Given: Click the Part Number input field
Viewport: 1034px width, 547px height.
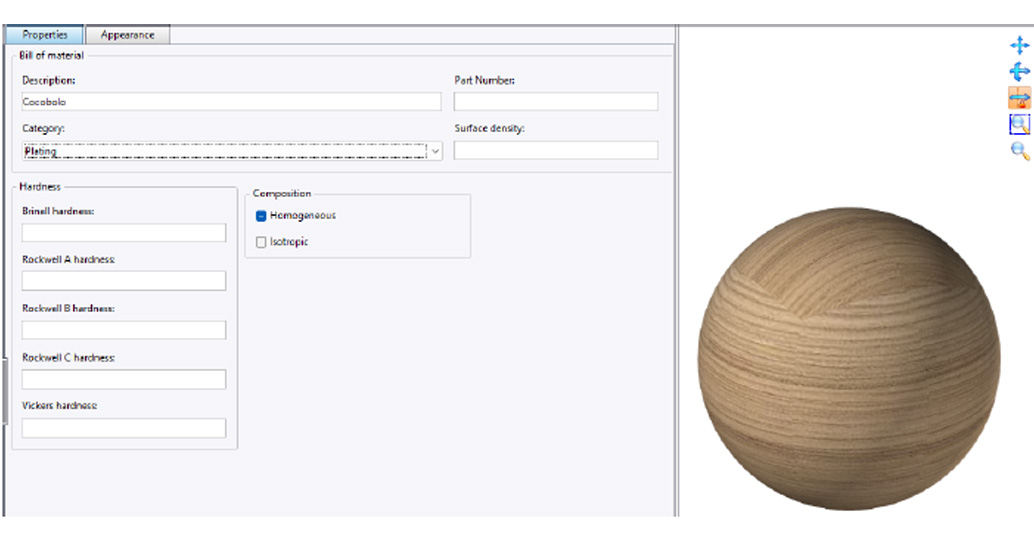Looking at the screenshot, I should 556,102.
